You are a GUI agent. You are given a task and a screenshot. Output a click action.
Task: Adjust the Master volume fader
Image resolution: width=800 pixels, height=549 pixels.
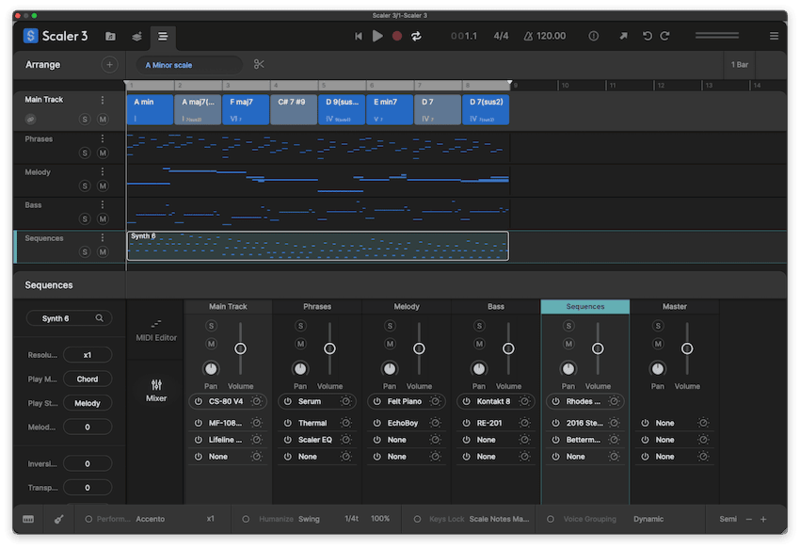[x=687, y=348]
